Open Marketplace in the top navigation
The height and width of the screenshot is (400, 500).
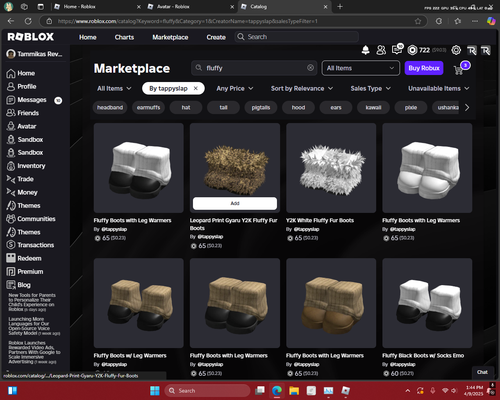coord(170,37)
